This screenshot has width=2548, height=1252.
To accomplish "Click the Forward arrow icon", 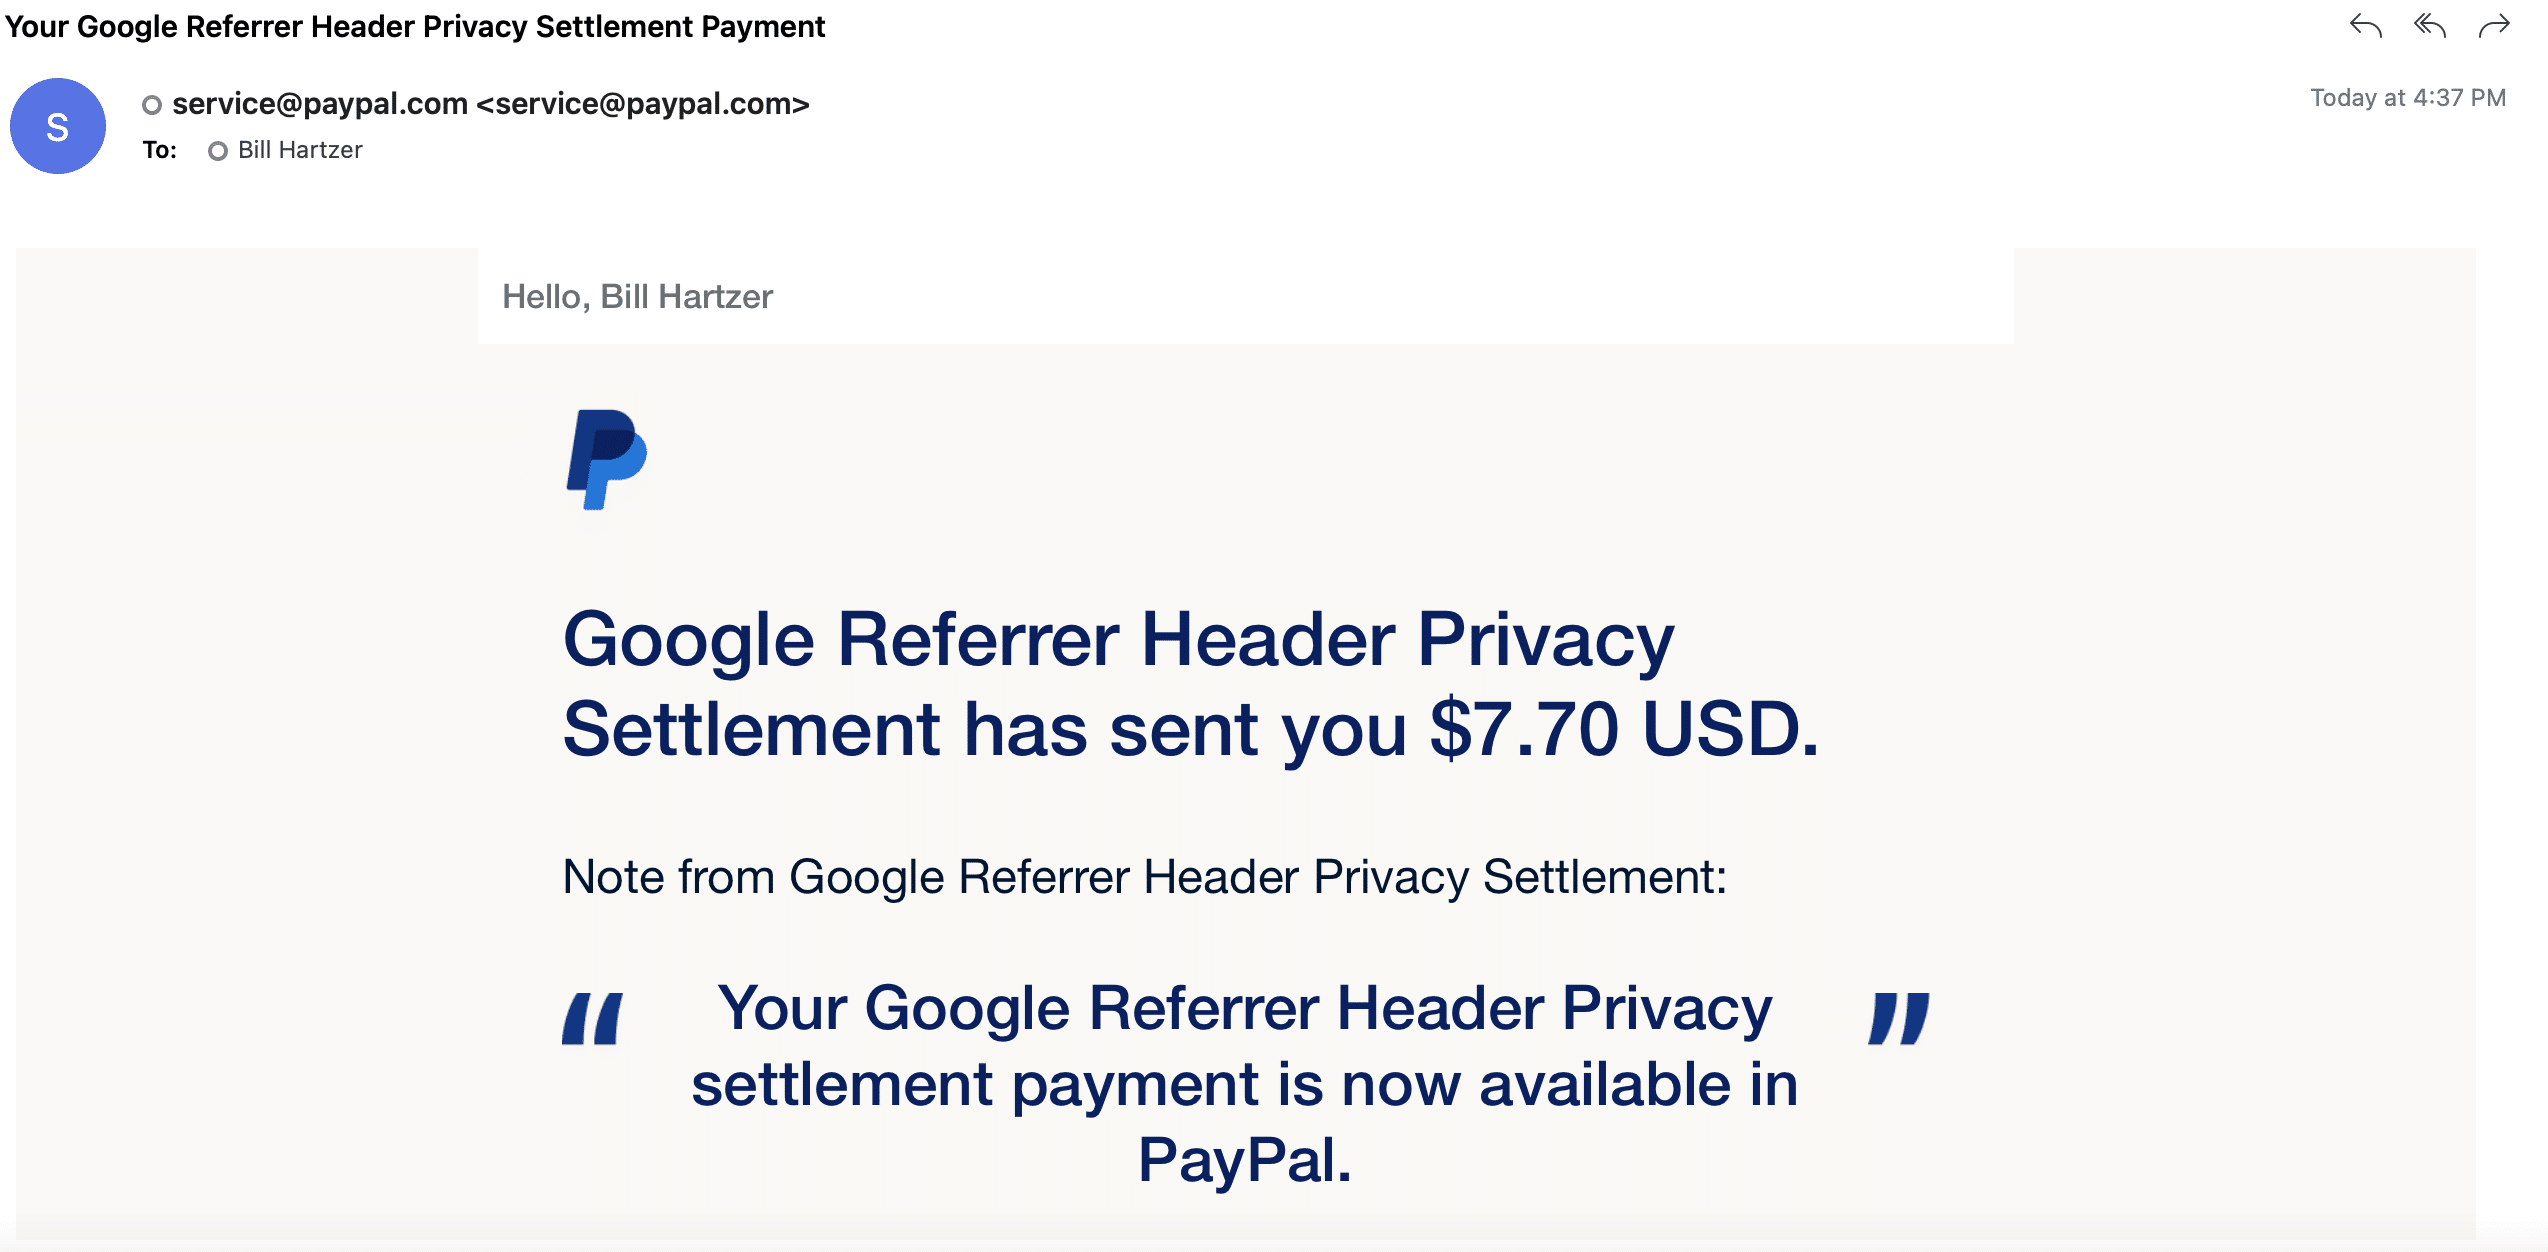I will click(x=2494, y=26).
